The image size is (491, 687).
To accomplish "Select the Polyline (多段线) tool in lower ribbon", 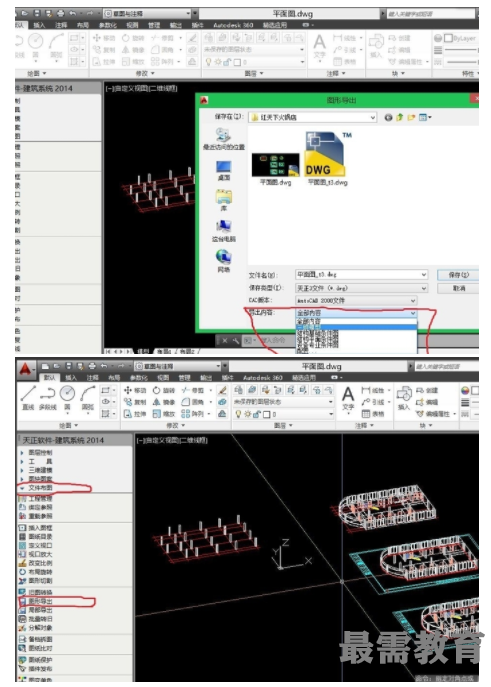I will [47, 398].
